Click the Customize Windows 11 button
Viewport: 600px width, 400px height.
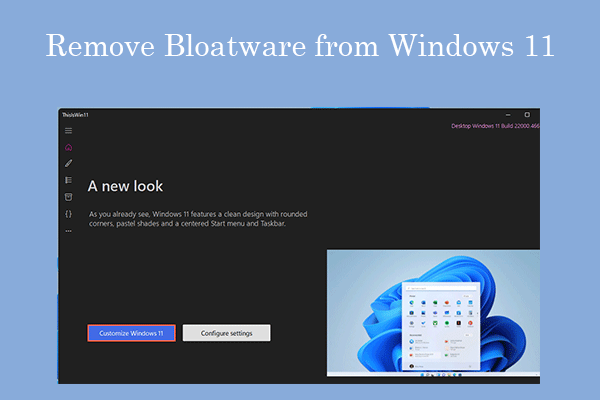pos(131,333)
